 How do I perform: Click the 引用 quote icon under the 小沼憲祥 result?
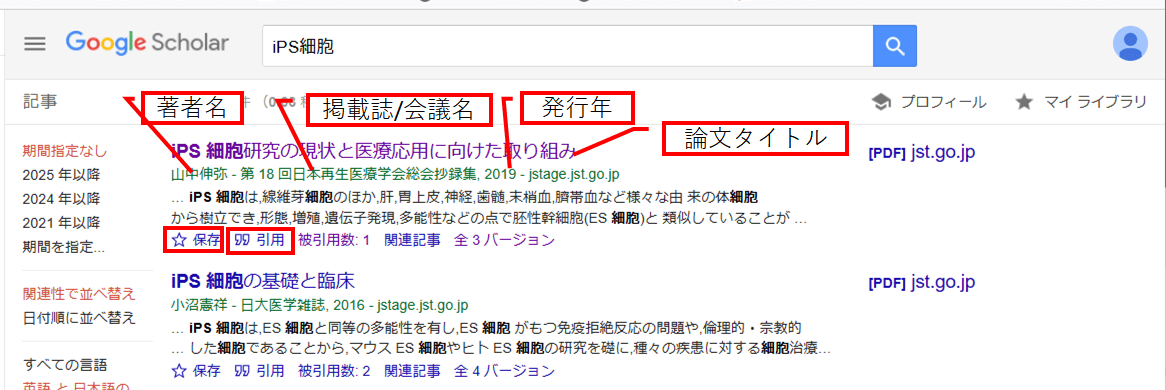click(x=241, y=370)
